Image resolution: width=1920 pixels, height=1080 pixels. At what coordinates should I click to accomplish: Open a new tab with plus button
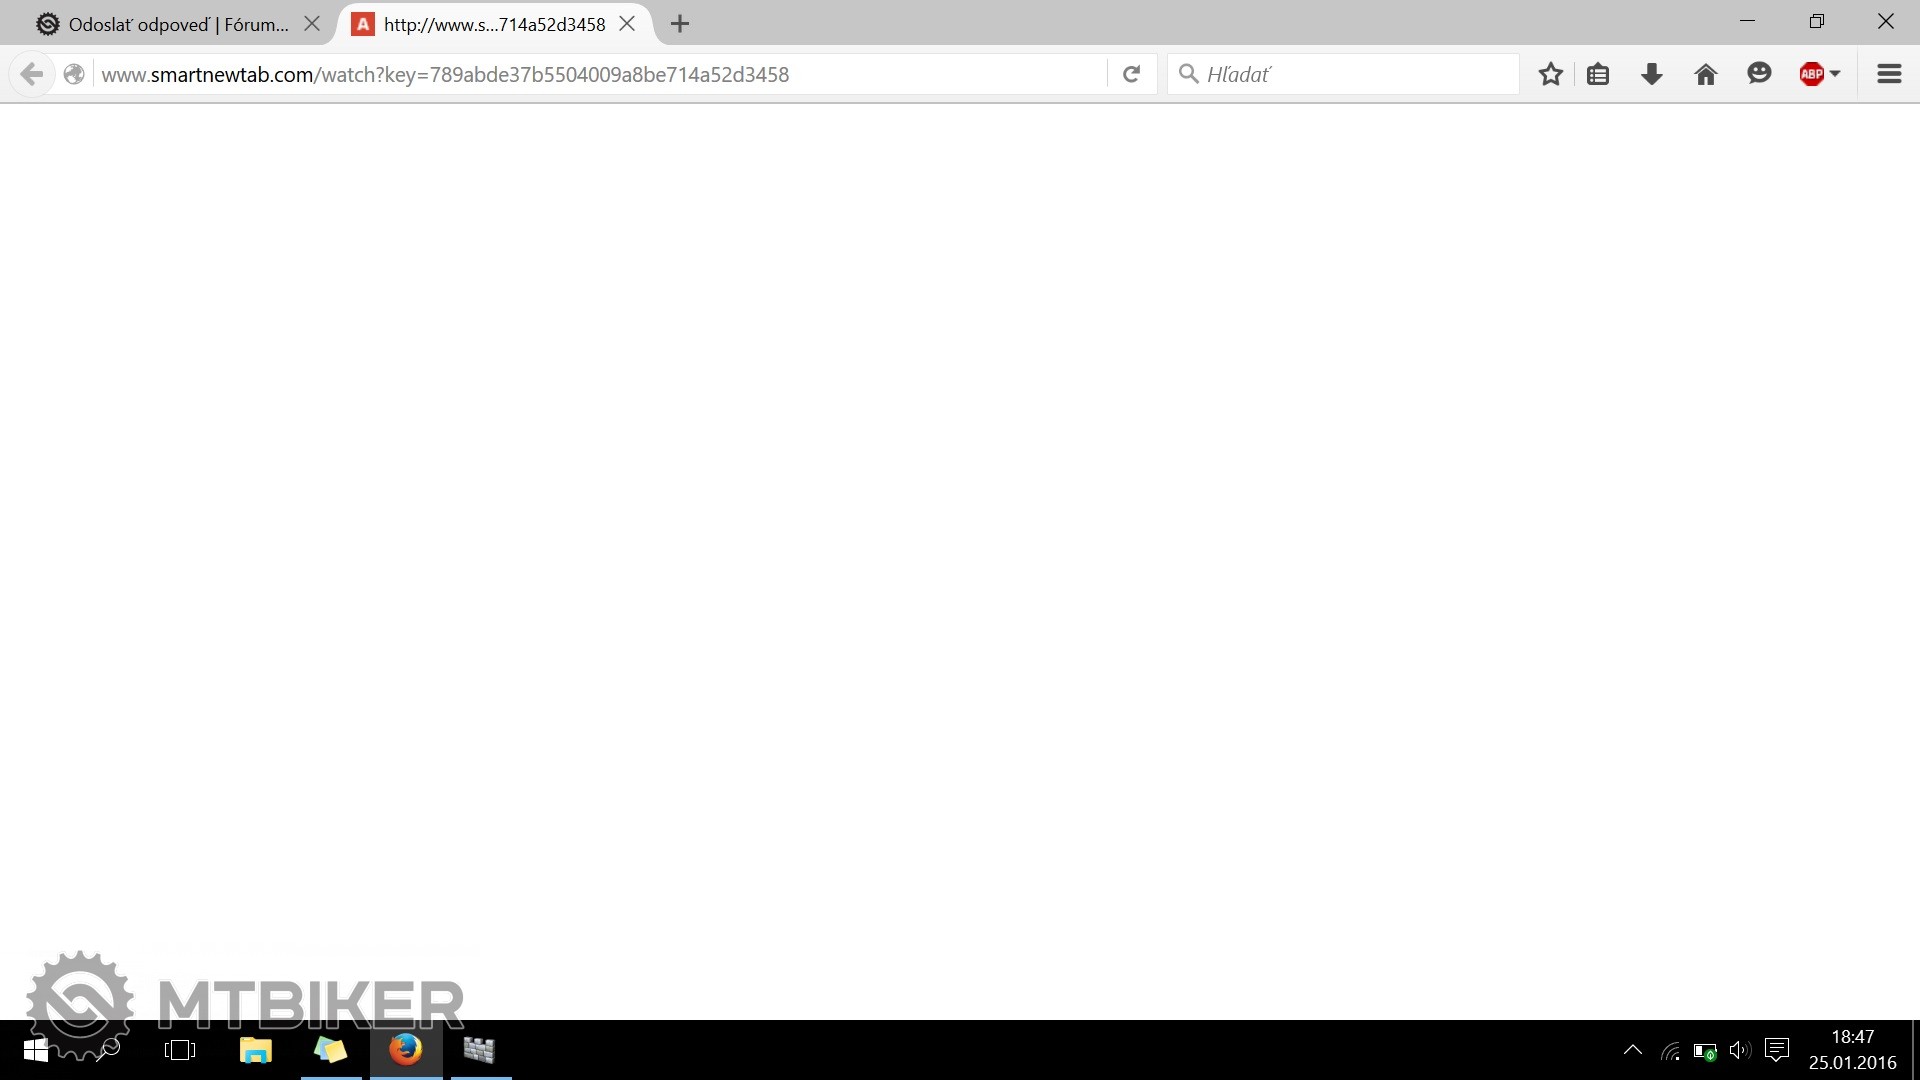pos(680,24)
